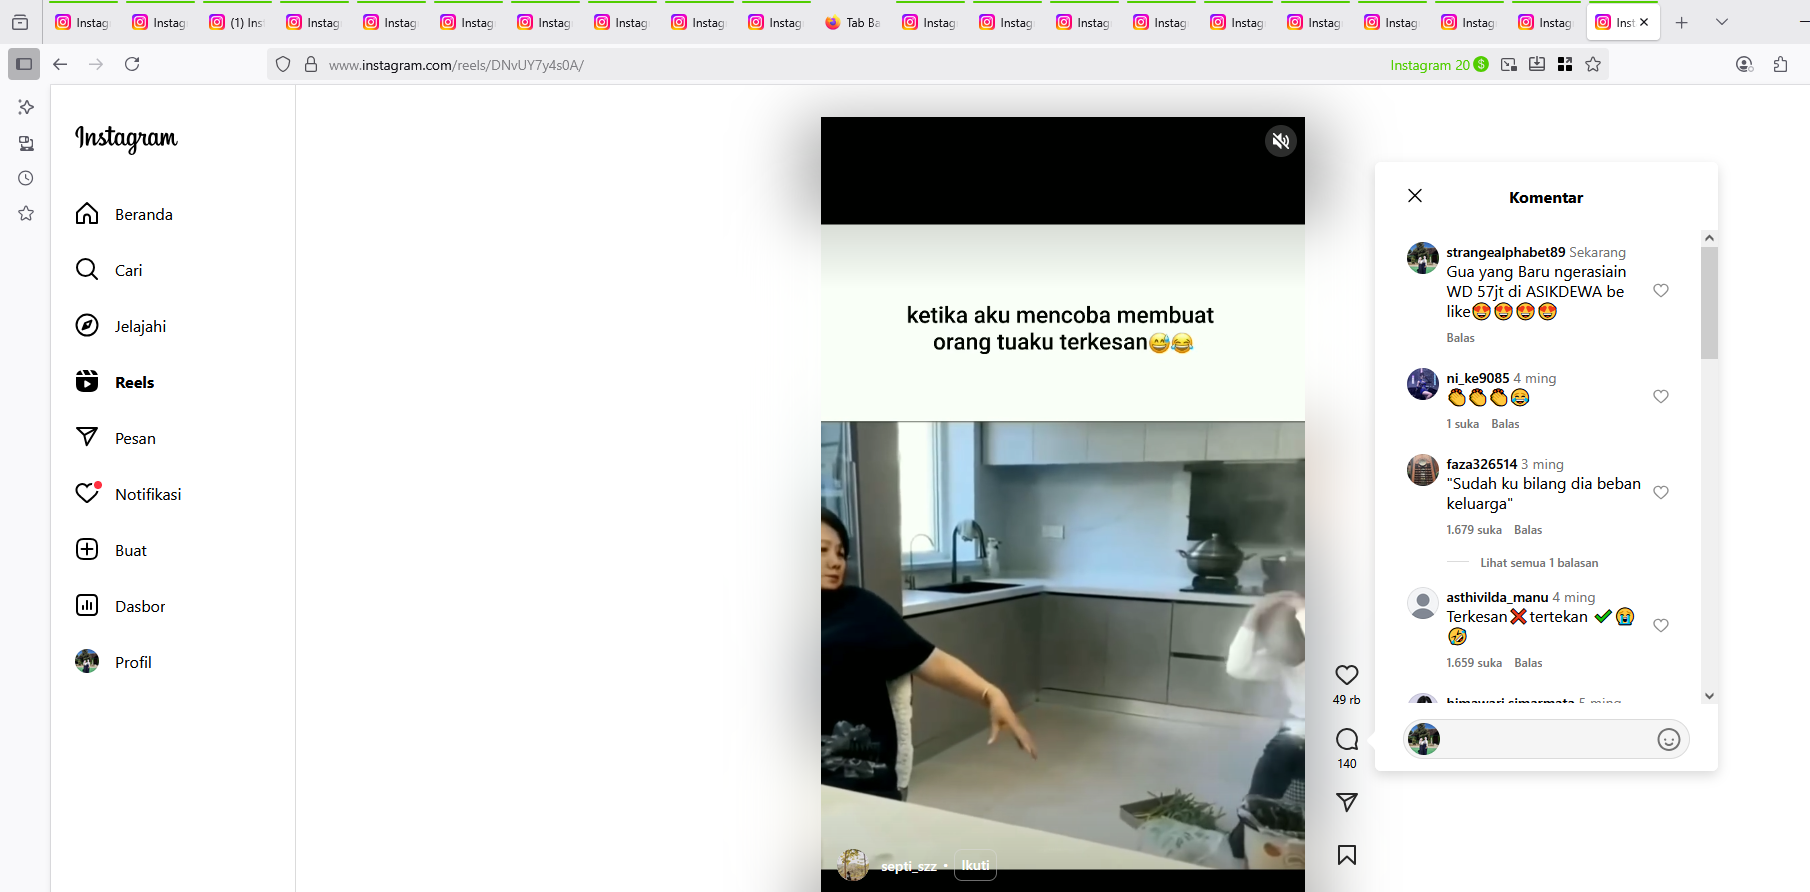The width and height of the screenshot is (1810, 892).
Task: Open Jelajahi explore page
Action: 121,326
